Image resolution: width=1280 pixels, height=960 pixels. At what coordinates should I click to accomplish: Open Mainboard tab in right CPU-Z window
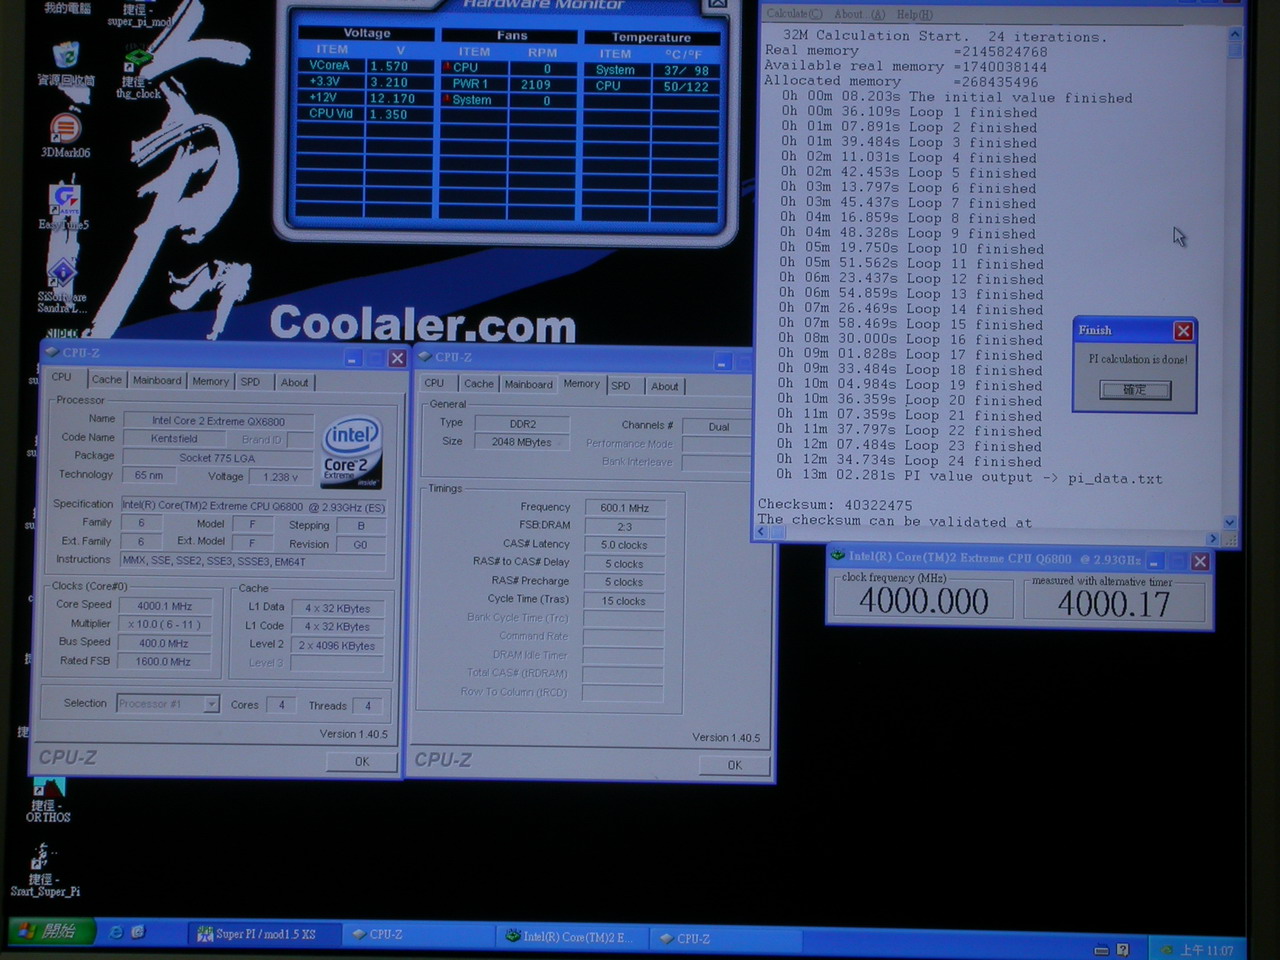pos(528,385)
